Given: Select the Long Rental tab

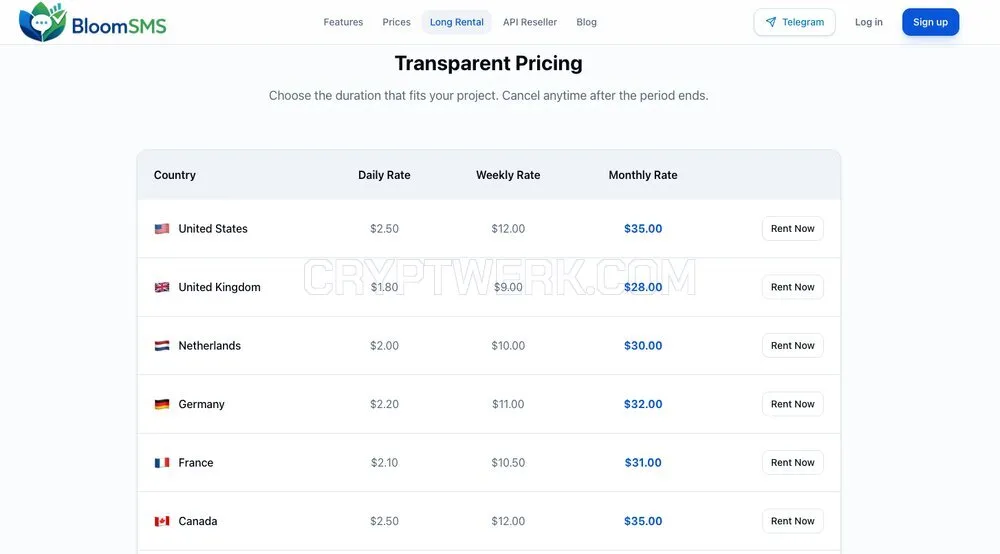Looking at the screenshot, I should click(x=457, y=22).
